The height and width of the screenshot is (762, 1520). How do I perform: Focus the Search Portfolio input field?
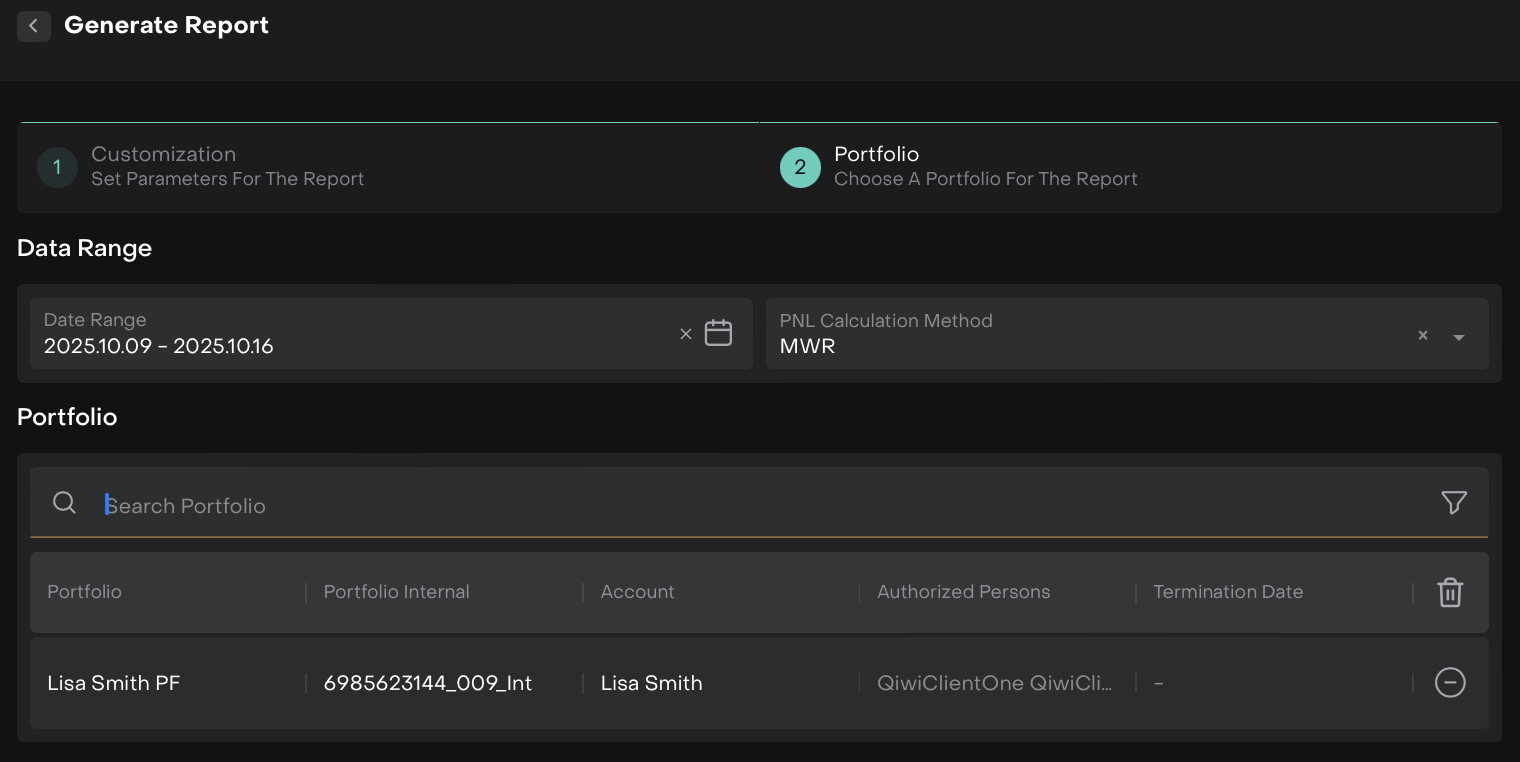[700, 505]
